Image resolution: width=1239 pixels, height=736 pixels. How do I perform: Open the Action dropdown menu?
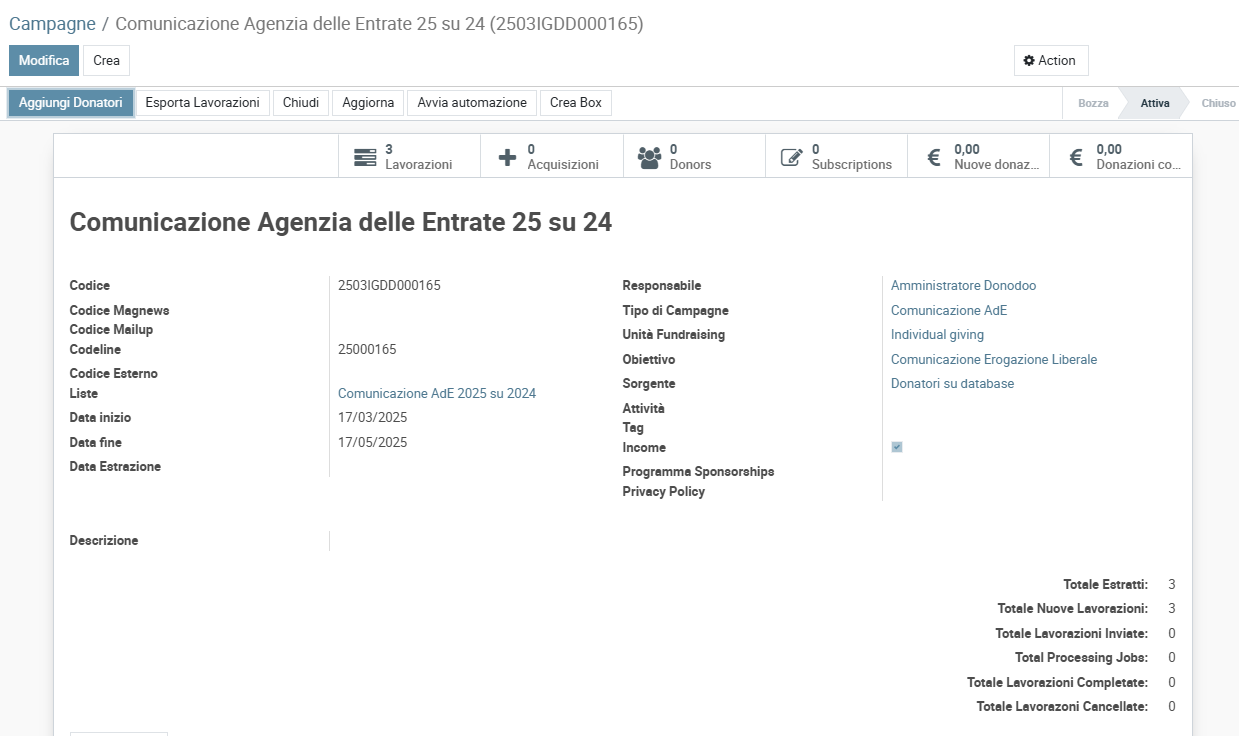pyautogui.click(x=1050, y=61)
